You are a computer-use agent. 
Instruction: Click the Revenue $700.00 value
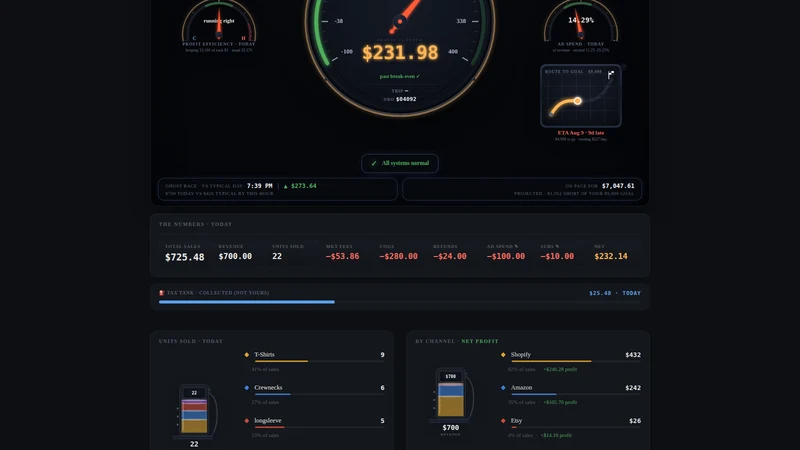click(x=235, y=256)
